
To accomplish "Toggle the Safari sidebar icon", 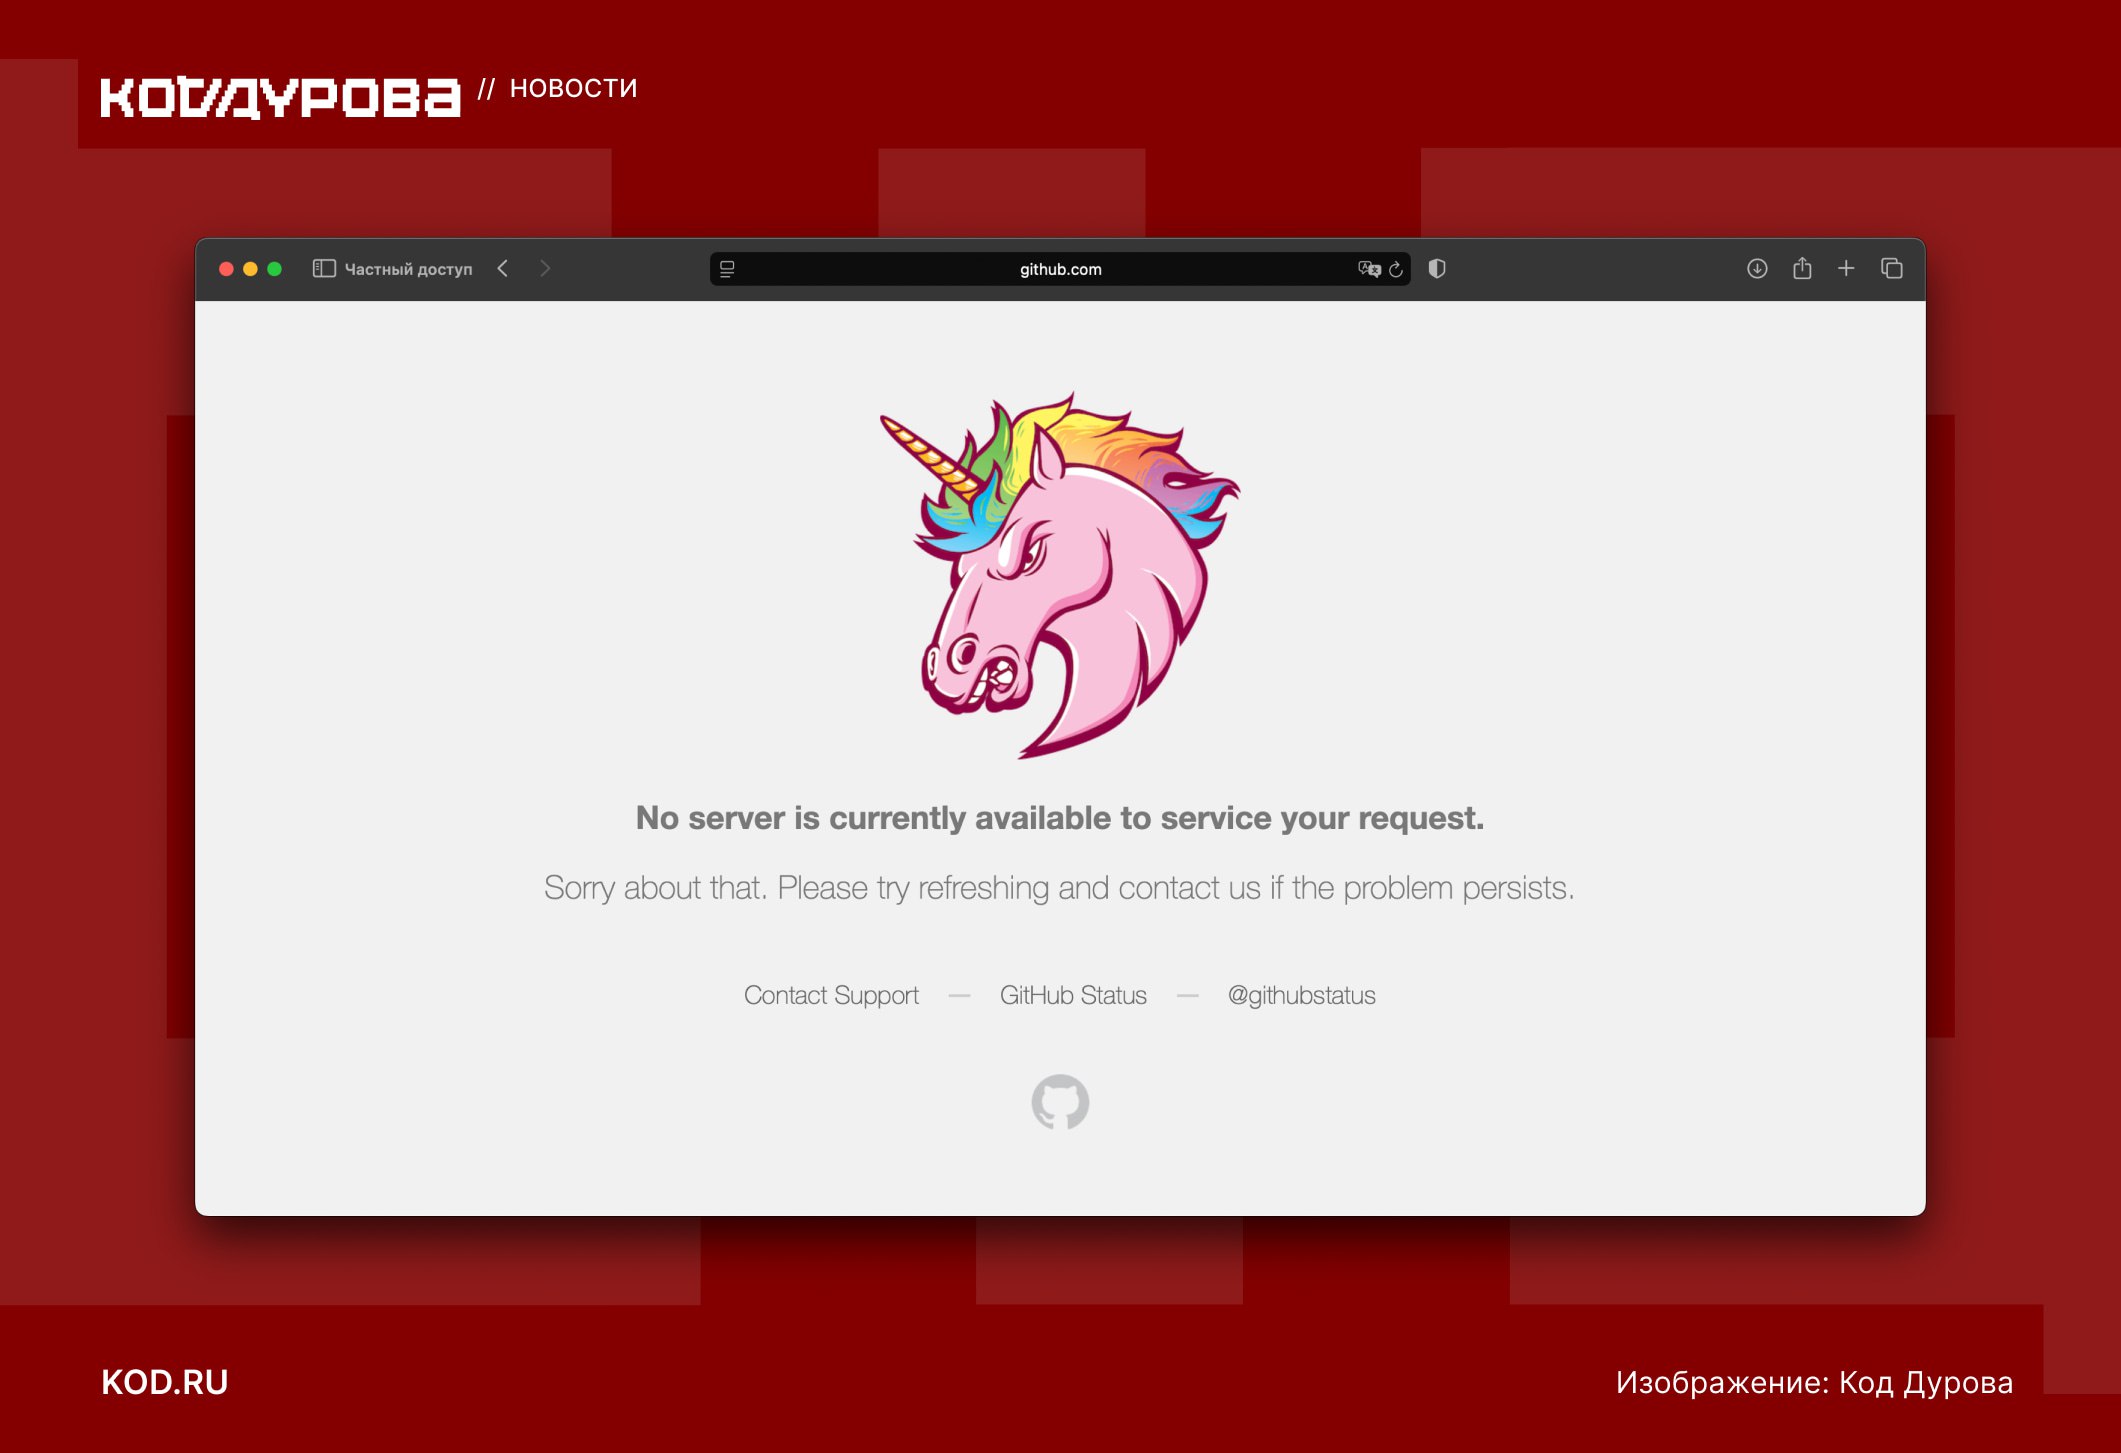I will (x=323, y=269).
